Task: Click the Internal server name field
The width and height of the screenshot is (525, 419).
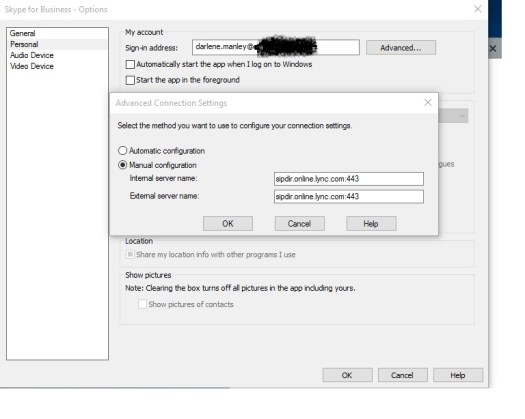Action: [x=349, y=179]
